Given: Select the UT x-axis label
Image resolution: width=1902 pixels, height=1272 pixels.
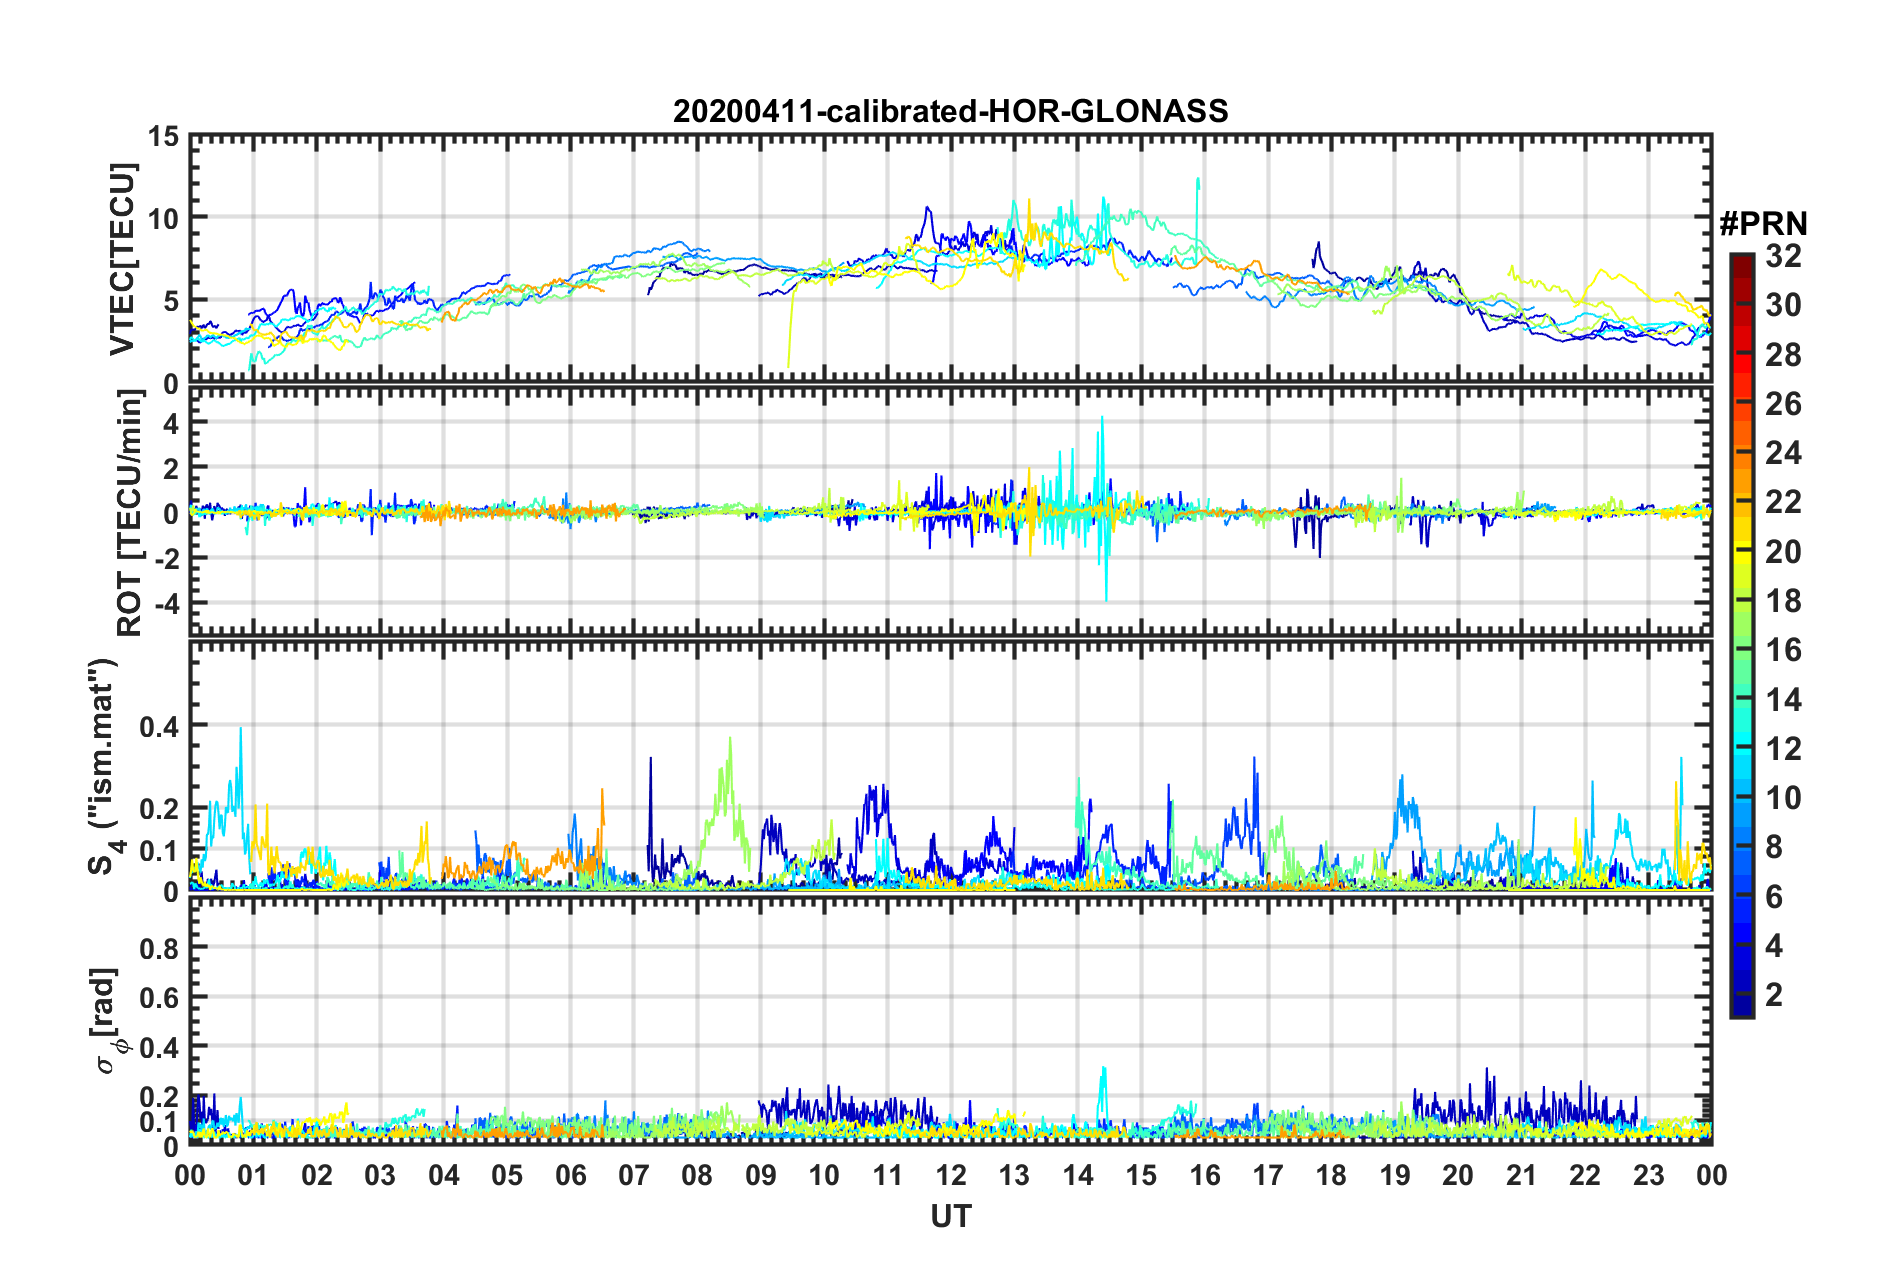Looking at the screenshot, I should 950,1216.
